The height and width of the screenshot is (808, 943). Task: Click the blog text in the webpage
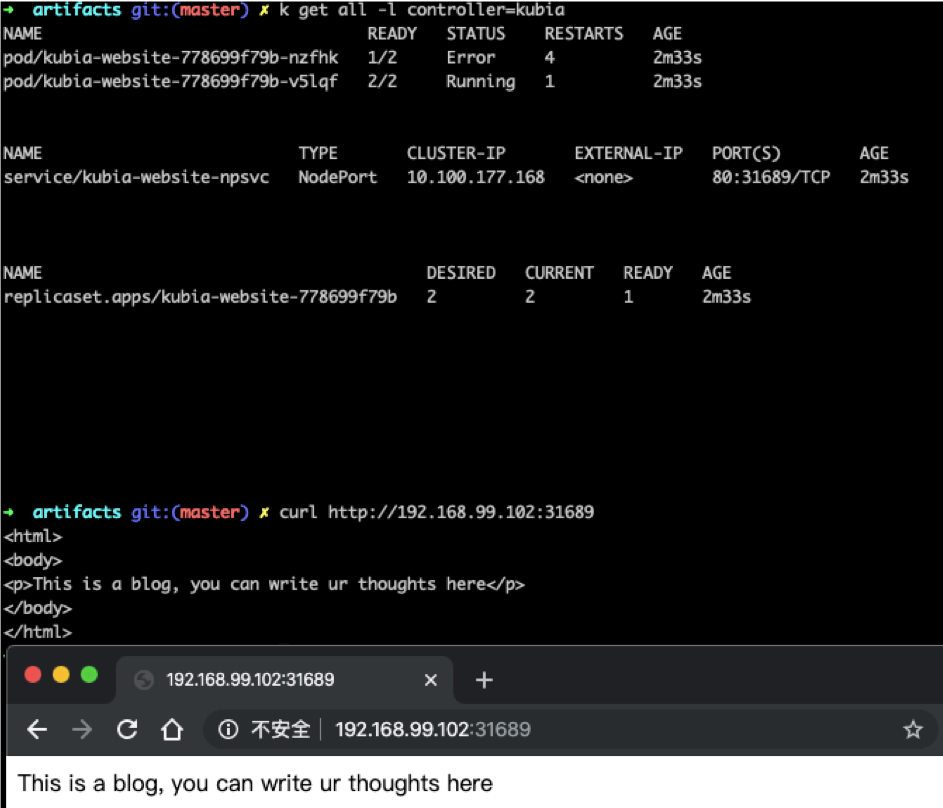tap(255, 783)
